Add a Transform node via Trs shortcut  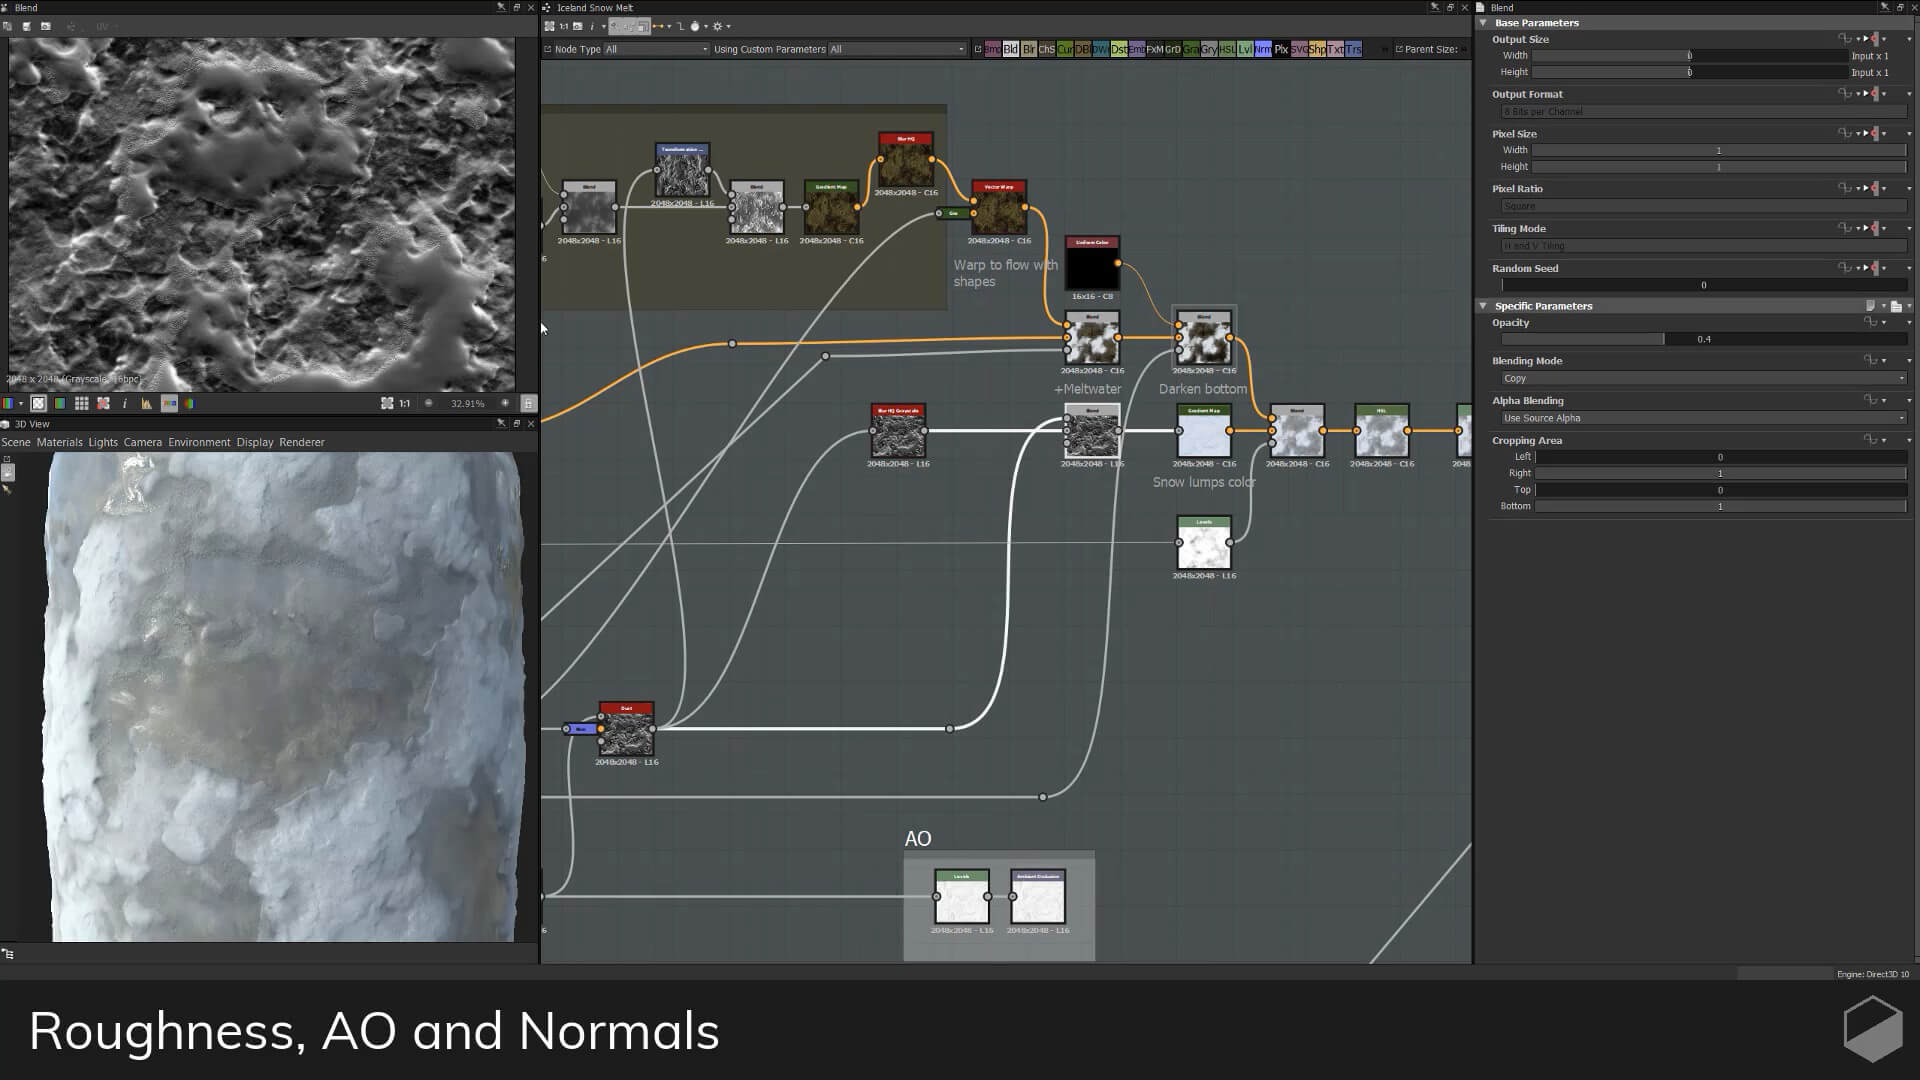pos(1353,49)
